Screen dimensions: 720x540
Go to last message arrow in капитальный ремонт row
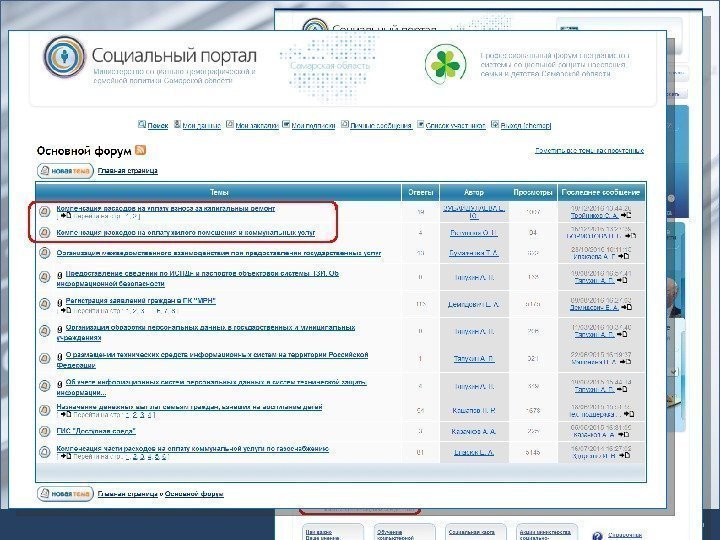pyautogui.click(x=625, y=215)
